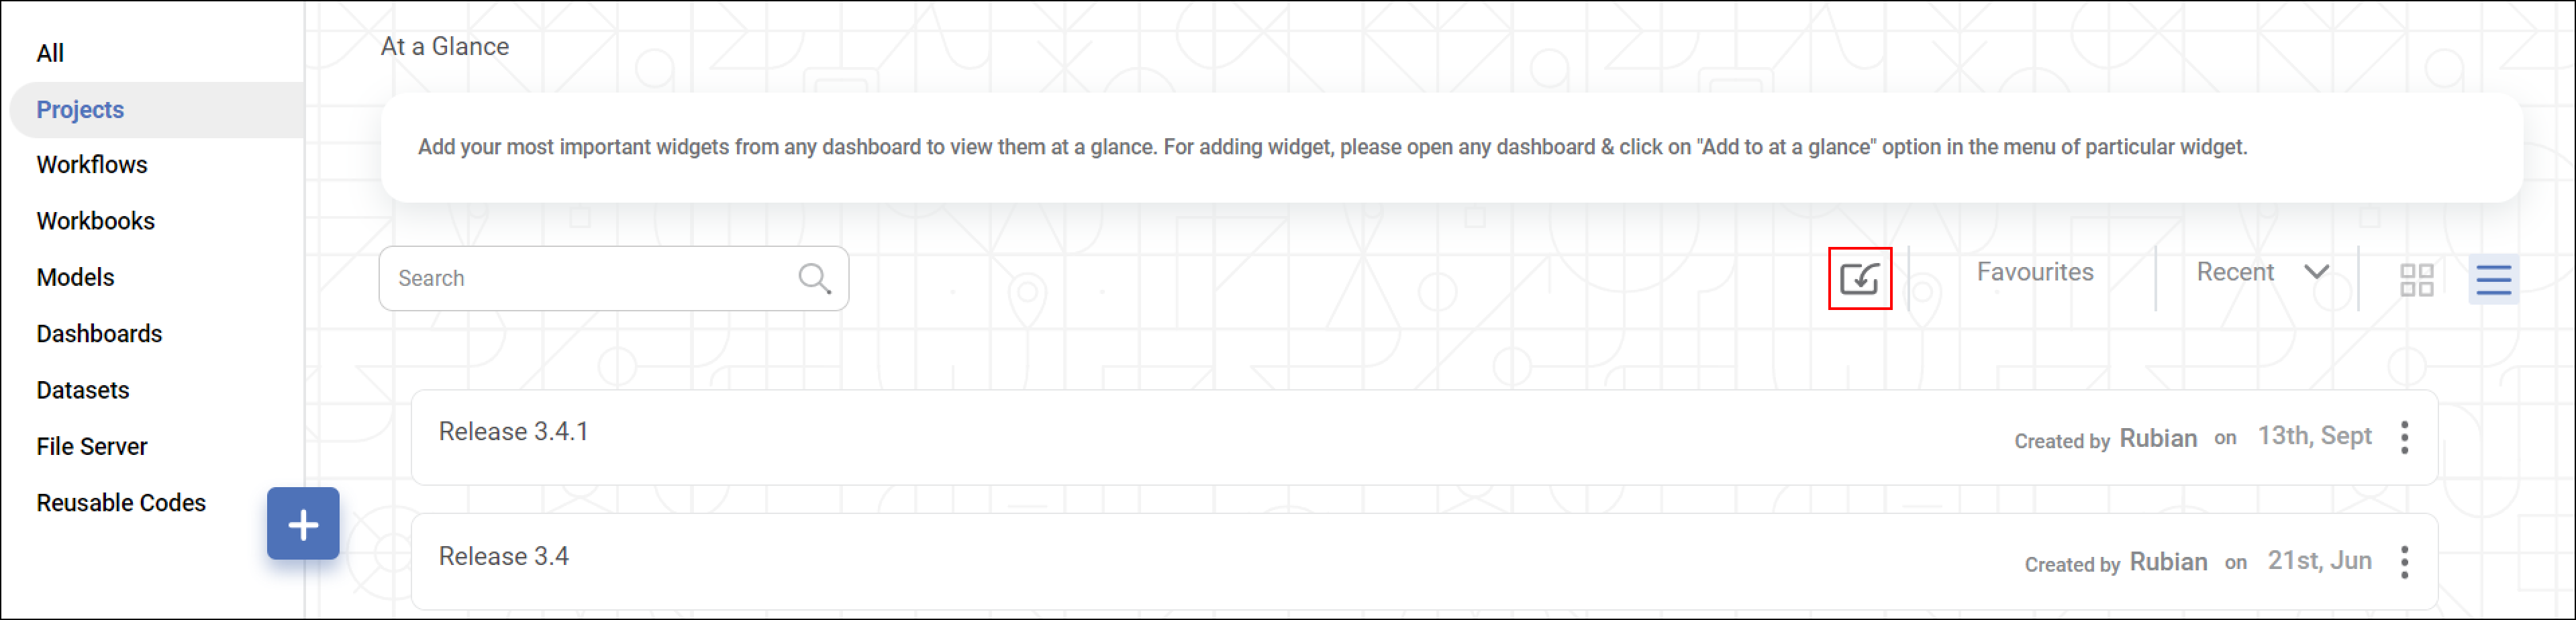This screenshot has width=2576, height=620.
Task: Open the Workflows section
Action: click(92, 165)
